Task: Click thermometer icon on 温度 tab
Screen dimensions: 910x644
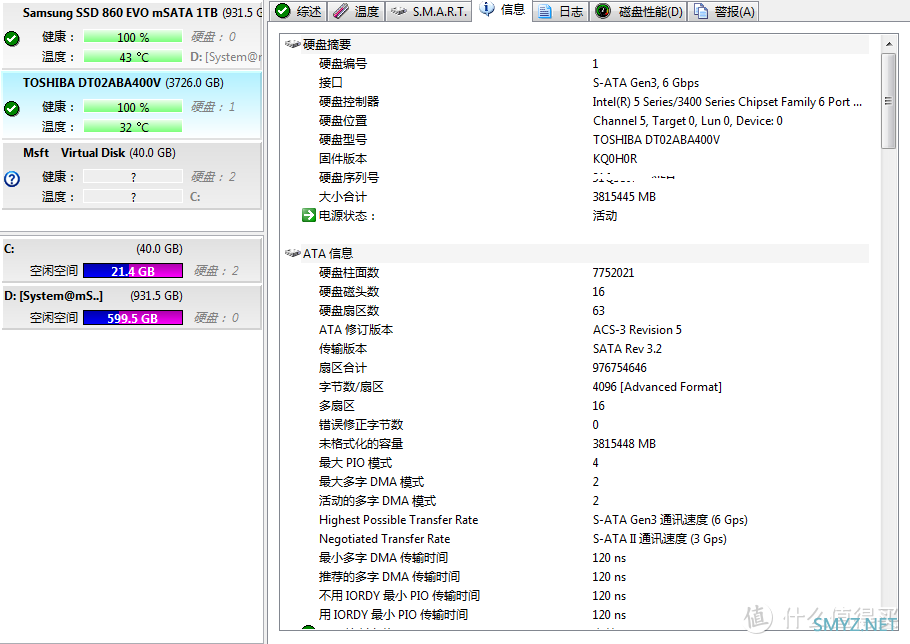Action: tap(341, 10)
